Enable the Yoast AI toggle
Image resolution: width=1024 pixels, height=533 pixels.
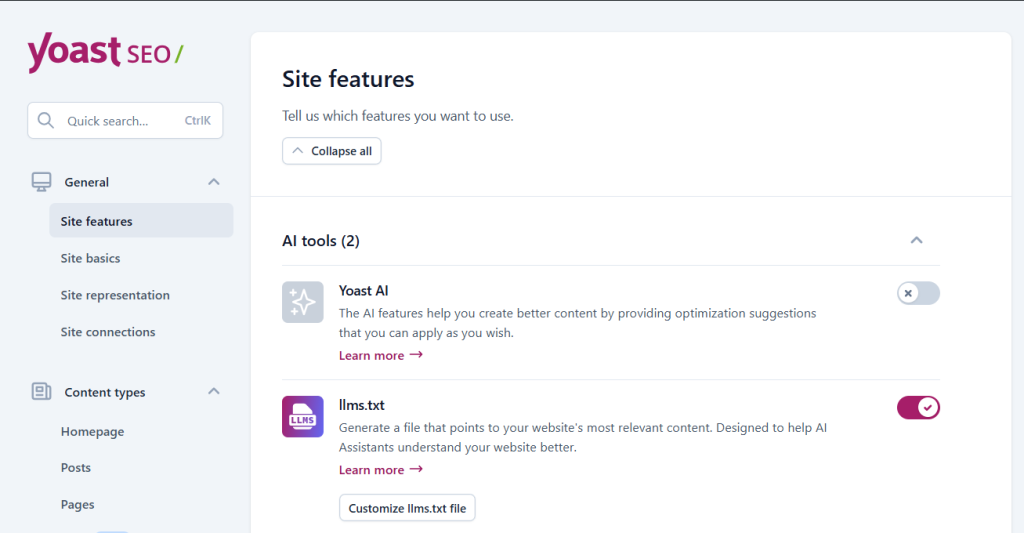(x=918, y=293)
